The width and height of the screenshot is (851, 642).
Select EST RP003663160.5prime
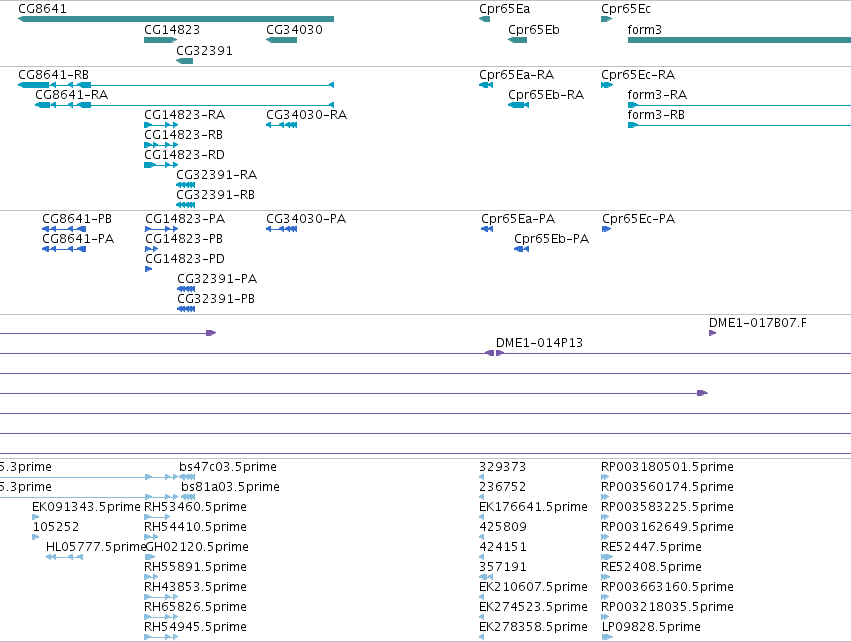(x=605, y=597)
